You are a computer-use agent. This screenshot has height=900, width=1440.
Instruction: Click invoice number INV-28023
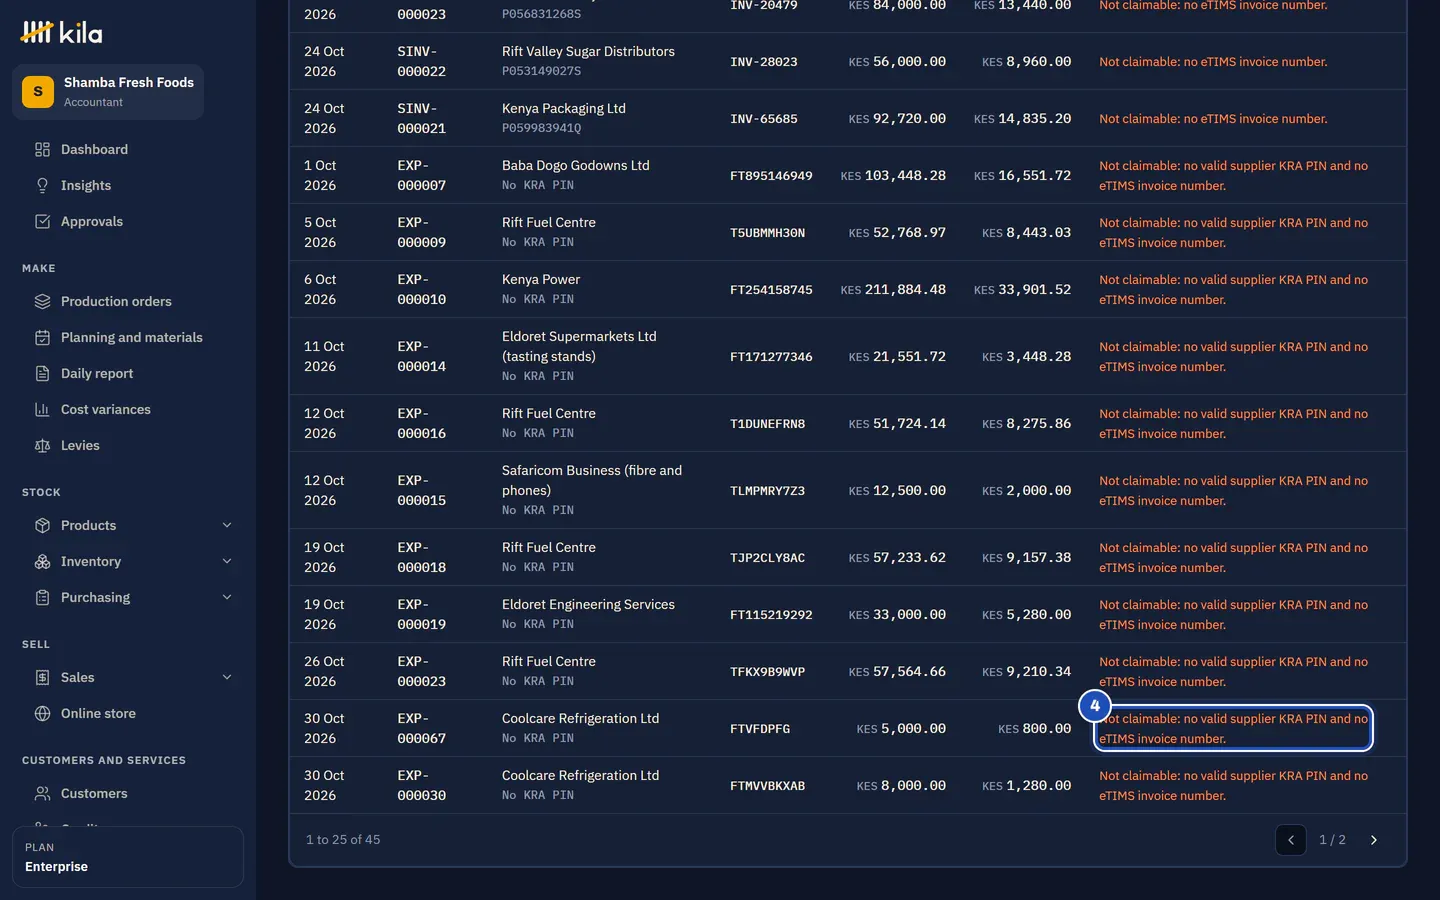click(x=764, y=62)
